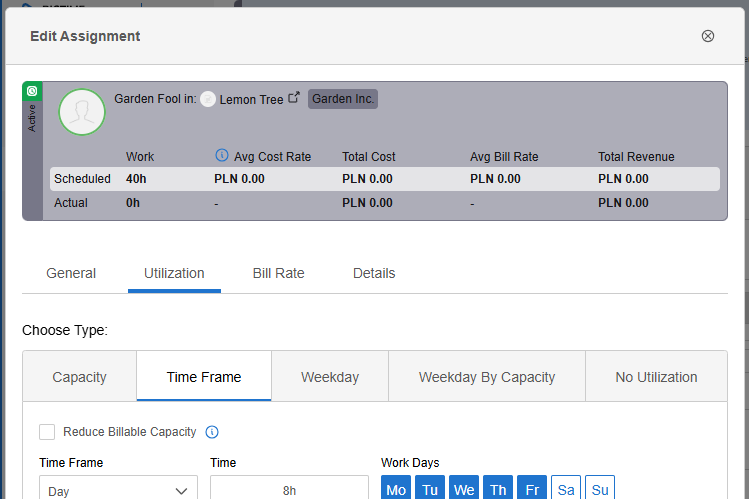Screen dimensions: 749x499
Task: Toggle Wednesday work day
Action: [464, 488]
